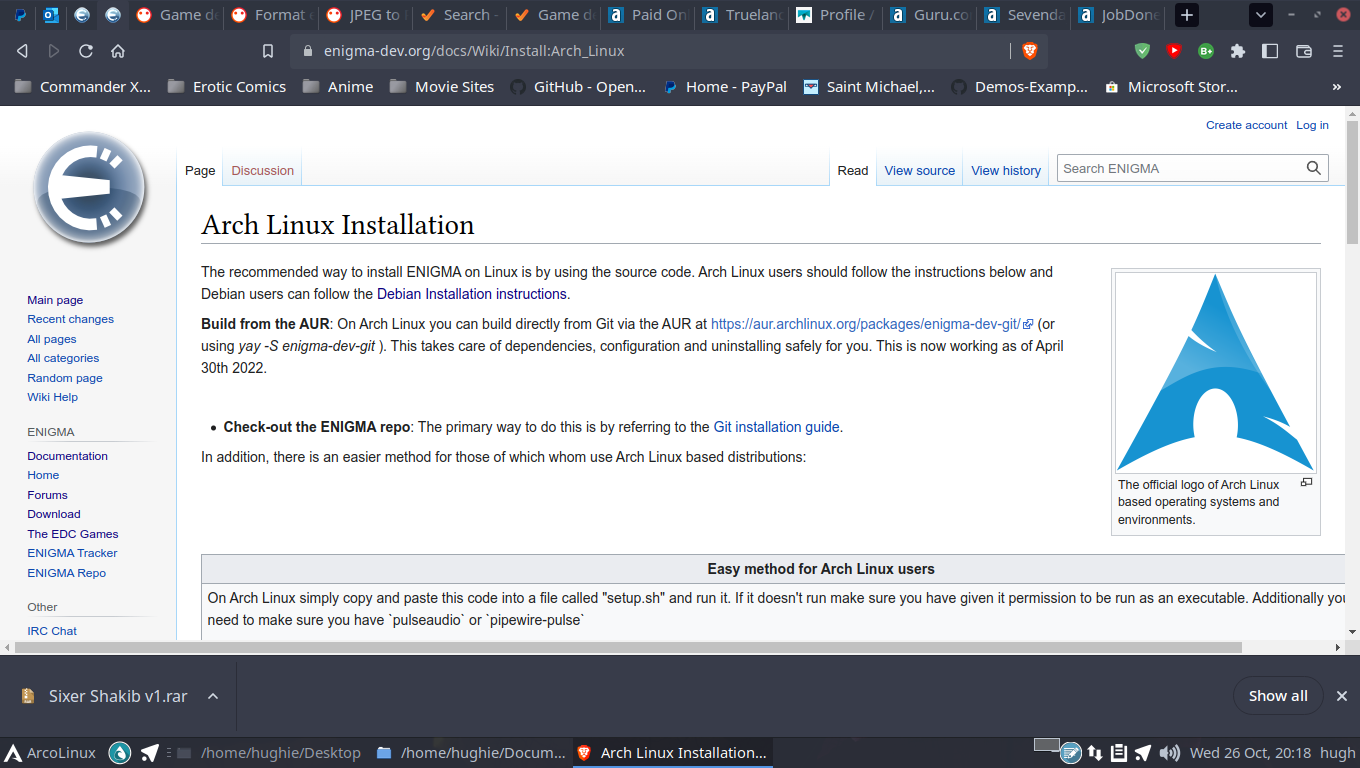This screenshot has height=768, width=1360.
Task: Open Anime bookmark folder
Action: coord(338,87)
